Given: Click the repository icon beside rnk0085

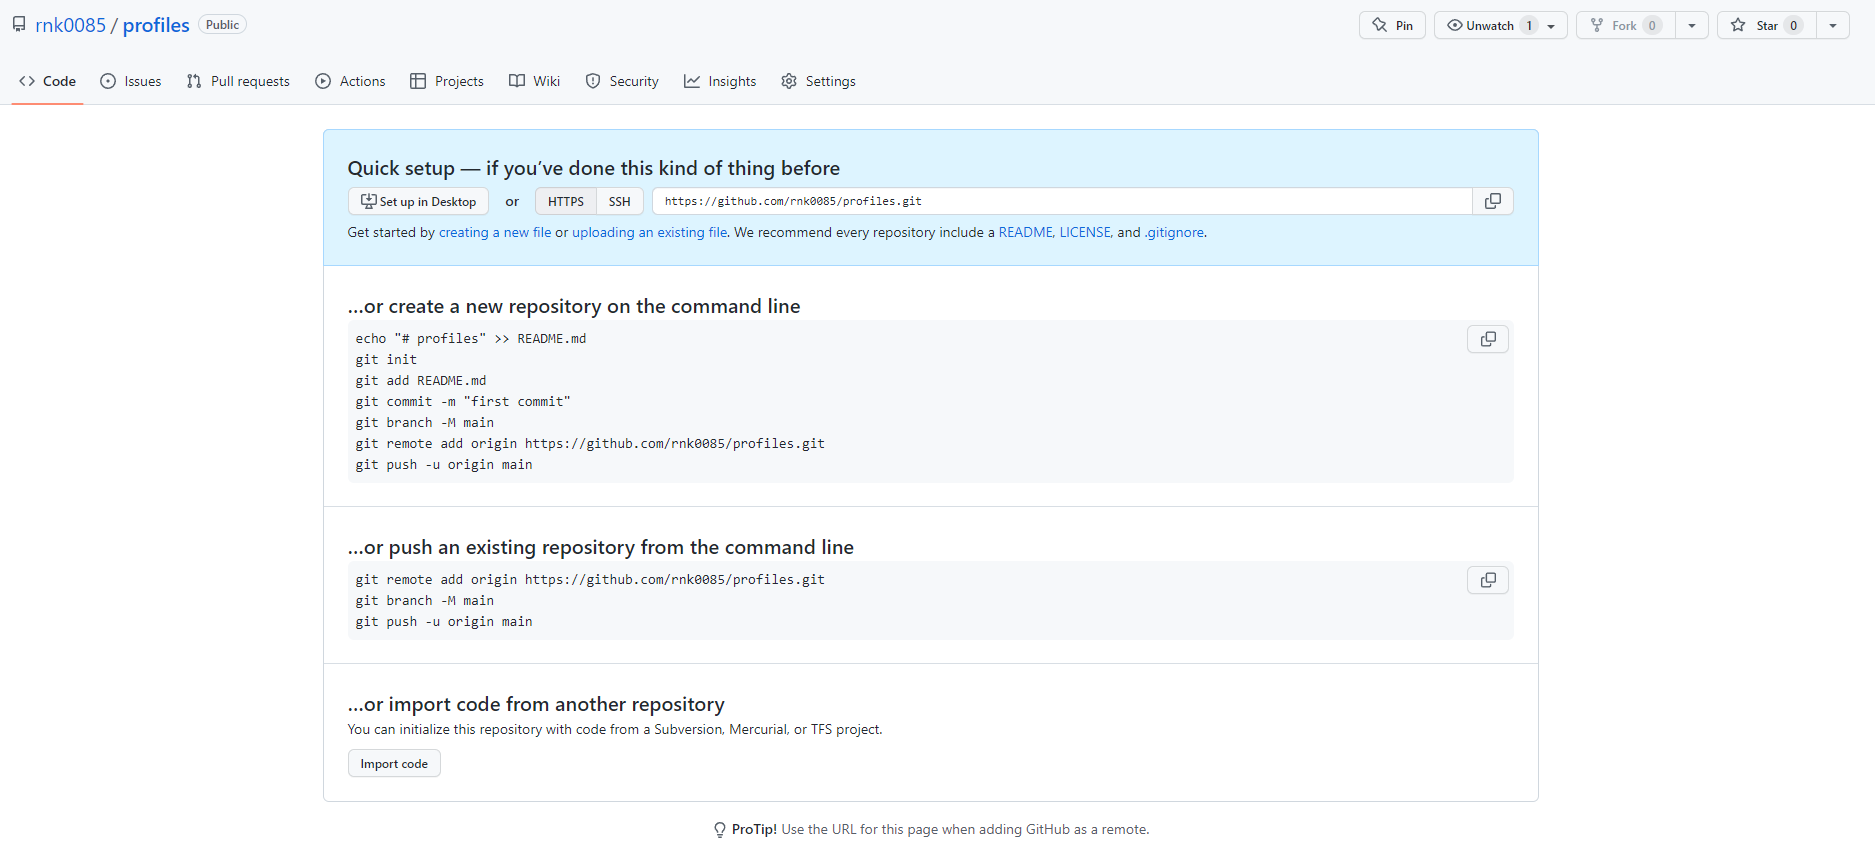Looking at the screenshot, I should click(x=19, y=24).
